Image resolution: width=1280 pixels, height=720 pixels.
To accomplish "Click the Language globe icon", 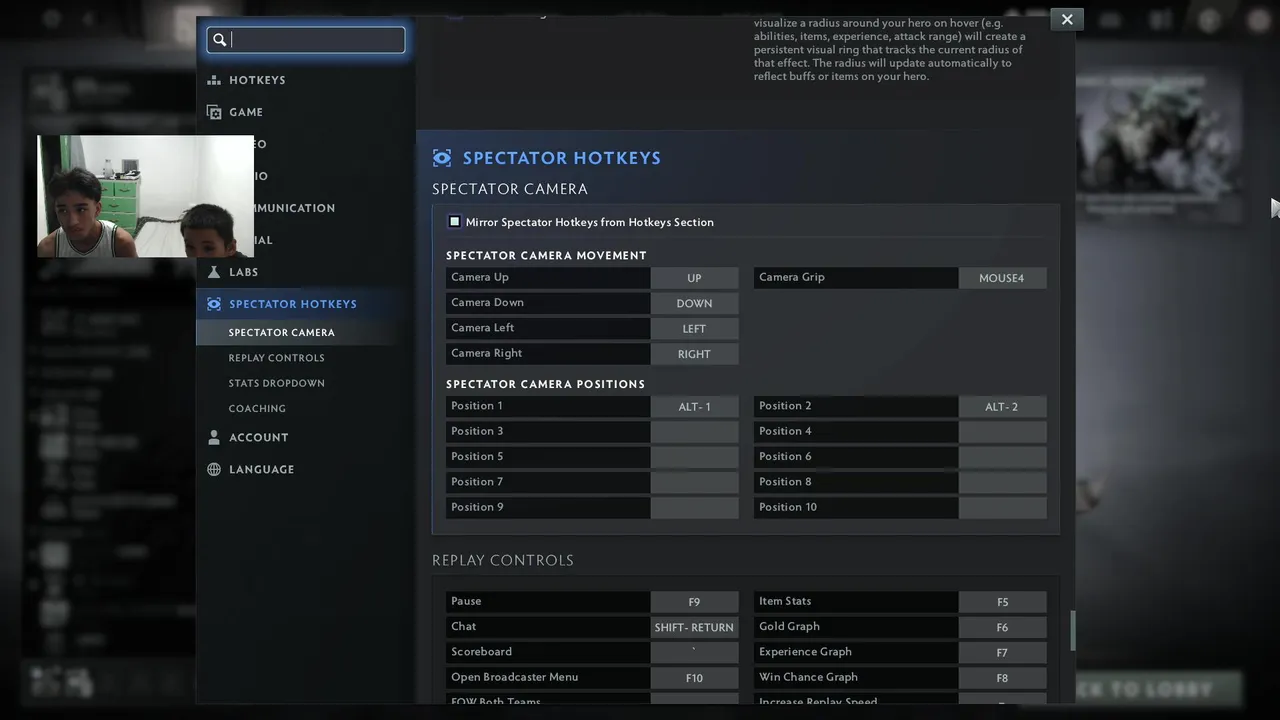I will point(214,469).
